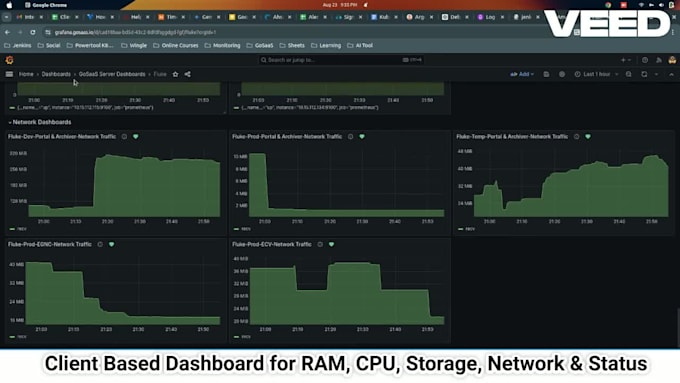The height and width of the screenshot is (383, 680).
Task: Show info for Fluke-Temp-Portal network panel
Action: click(576, 137)
